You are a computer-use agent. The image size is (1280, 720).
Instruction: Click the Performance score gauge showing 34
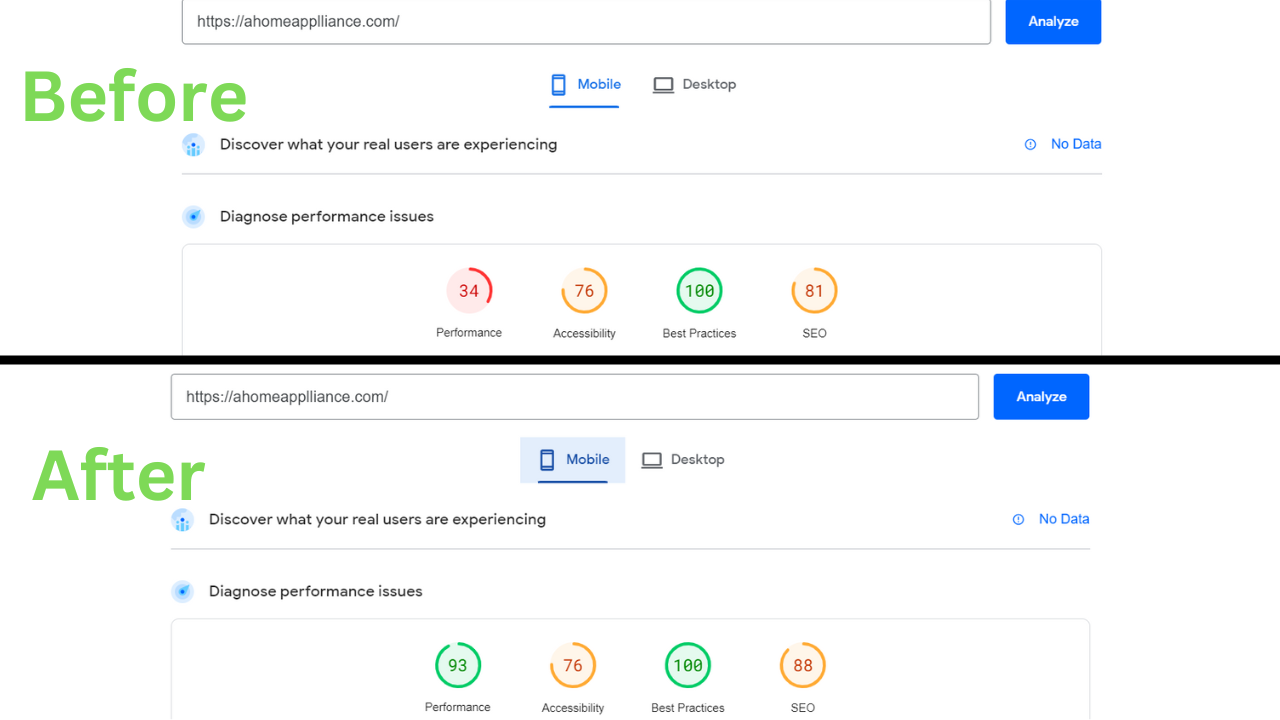(469, 290)
